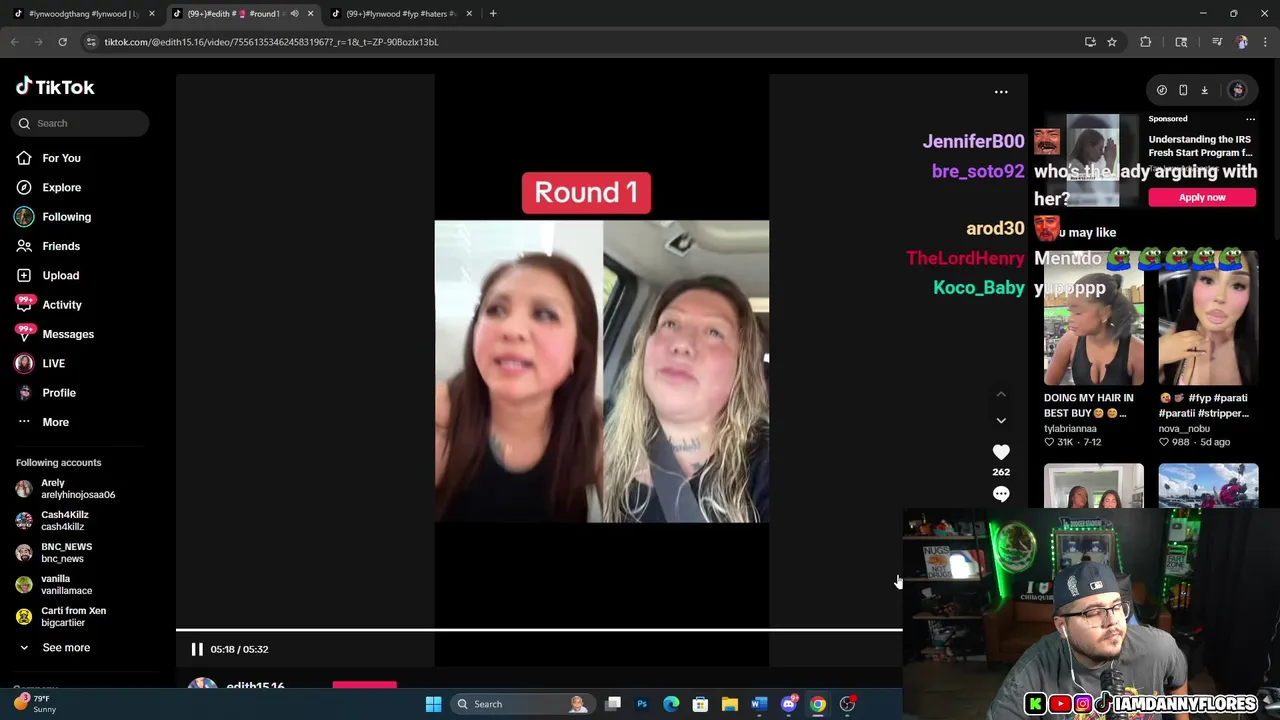Open the nova__nobu recommended video thumbnail
Viewport: 1280px width, 720px height.
[1208, 319]
